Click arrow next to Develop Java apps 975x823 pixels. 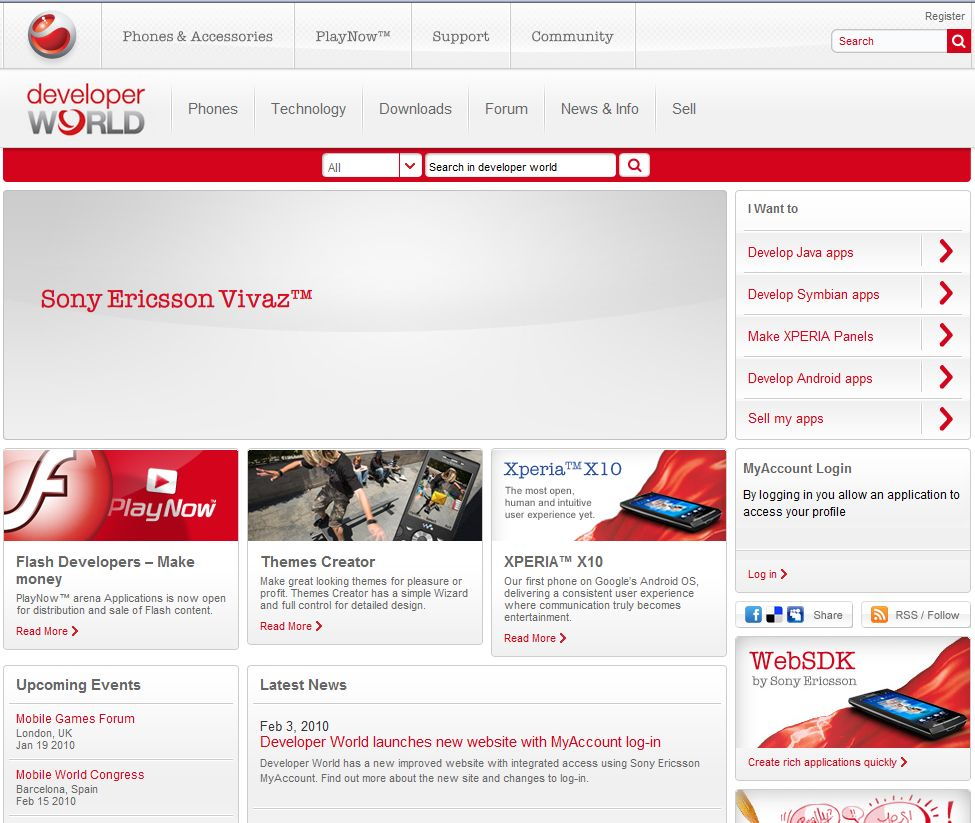pos(945,252)
